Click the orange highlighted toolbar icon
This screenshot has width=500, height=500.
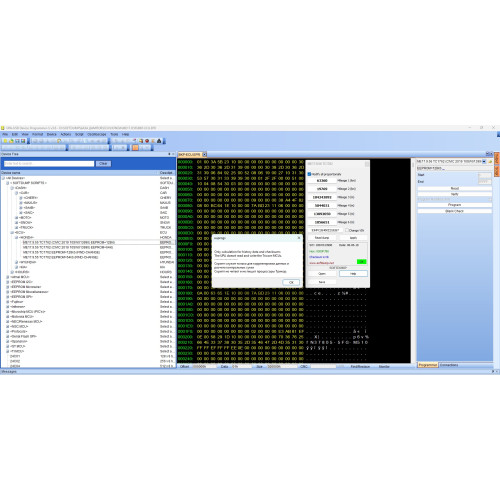point(135,147)
